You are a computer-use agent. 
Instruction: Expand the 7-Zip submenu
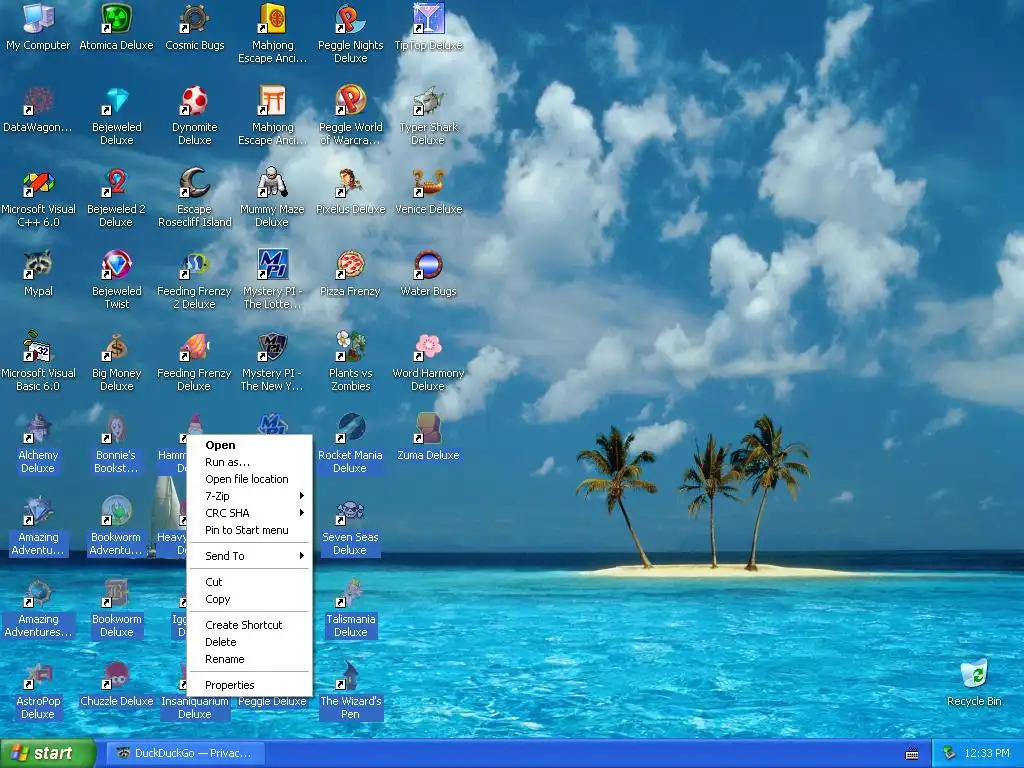[x=249, y=496]
